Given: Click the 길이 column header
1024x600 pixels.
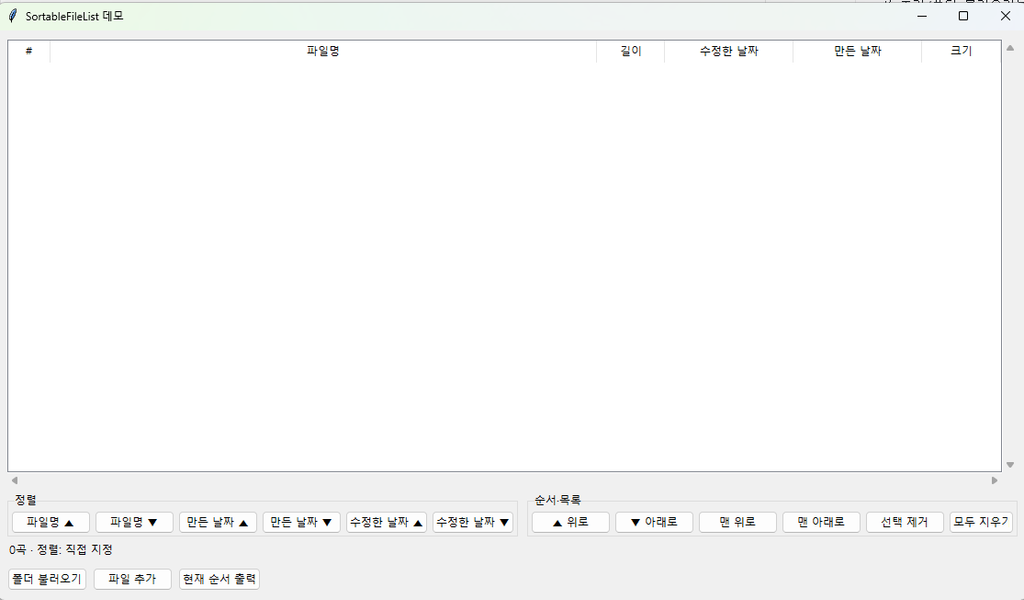Looking at the screenshot, I should click(631, 51).
